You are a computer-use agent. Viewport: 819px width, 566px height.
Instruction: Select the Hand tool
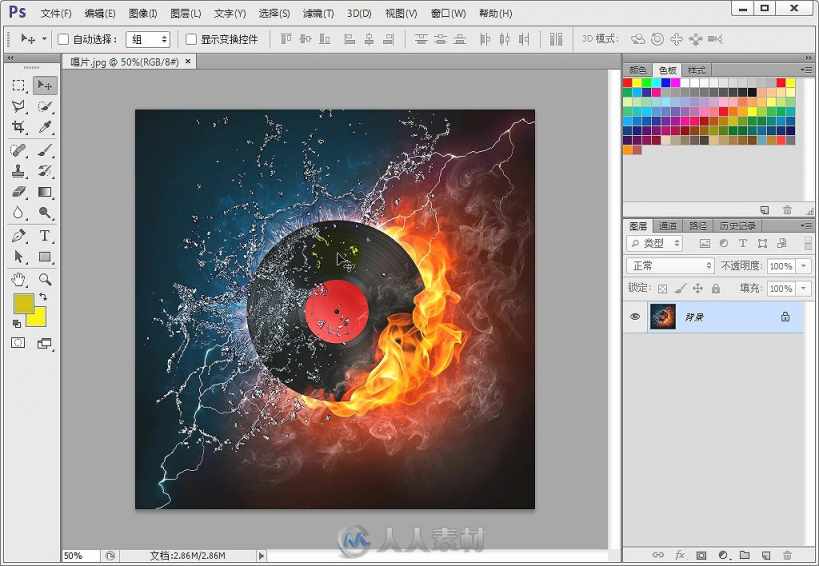click(19, 279)
